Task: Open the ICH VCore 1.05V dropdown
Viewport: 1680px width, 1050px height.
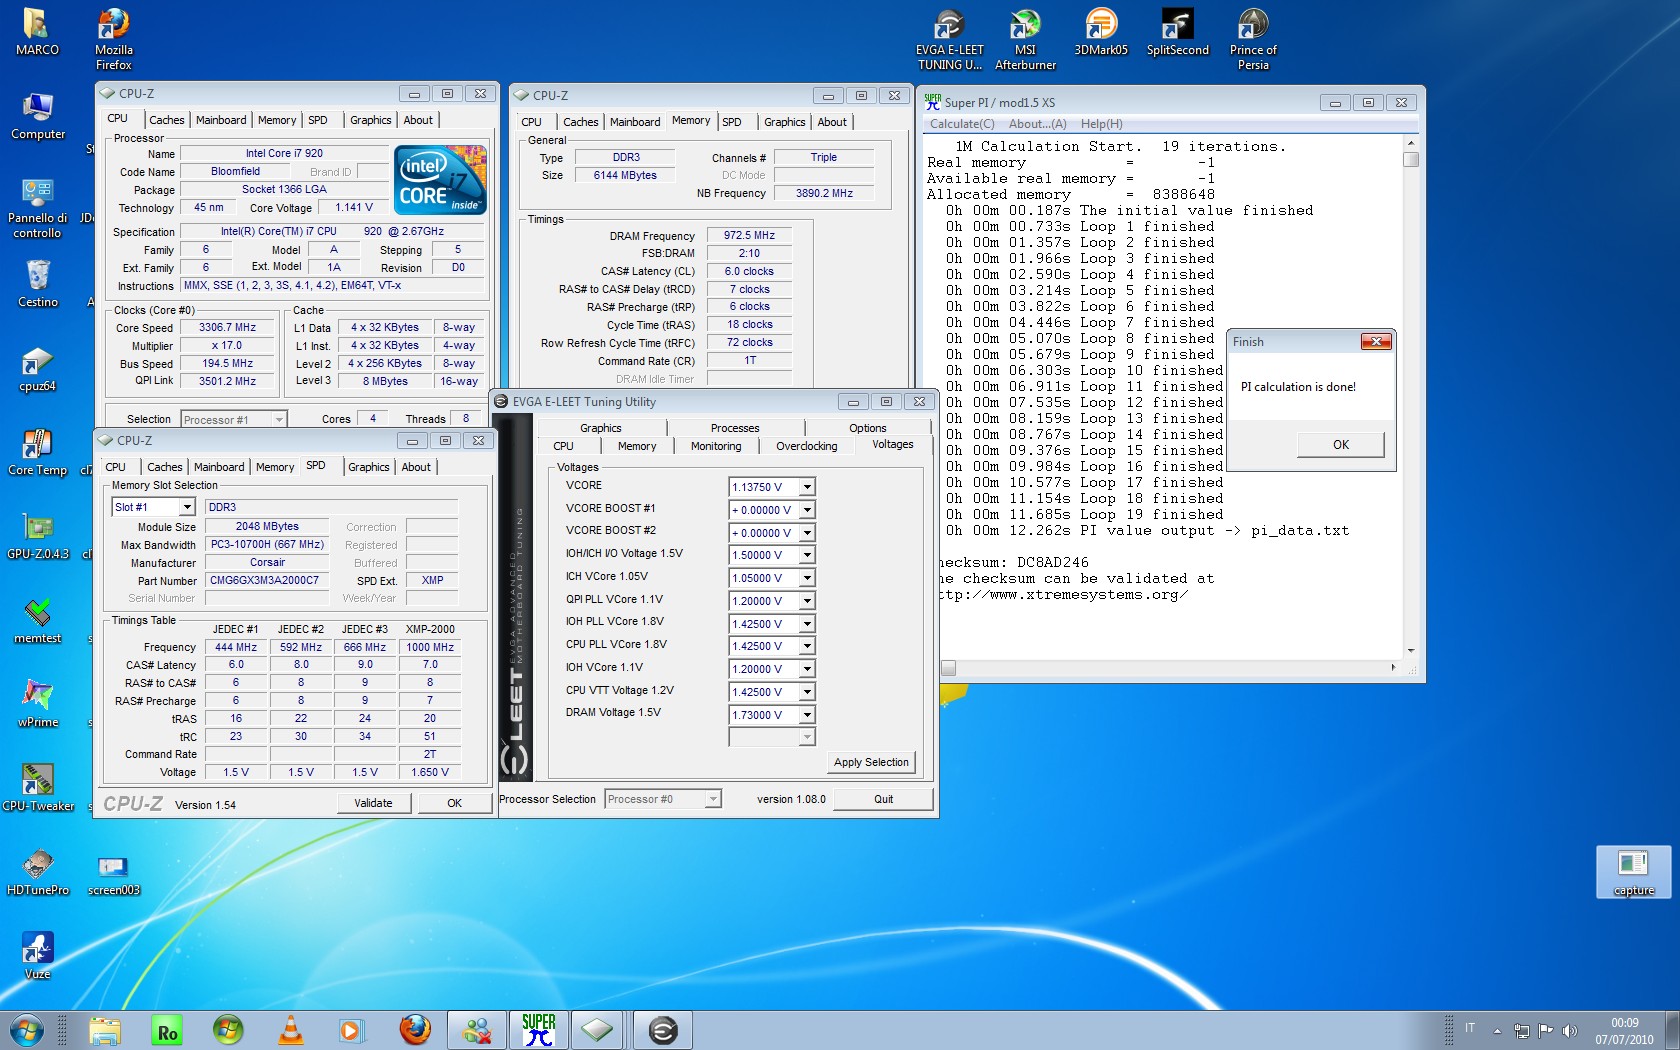Action: pos(807,578)
